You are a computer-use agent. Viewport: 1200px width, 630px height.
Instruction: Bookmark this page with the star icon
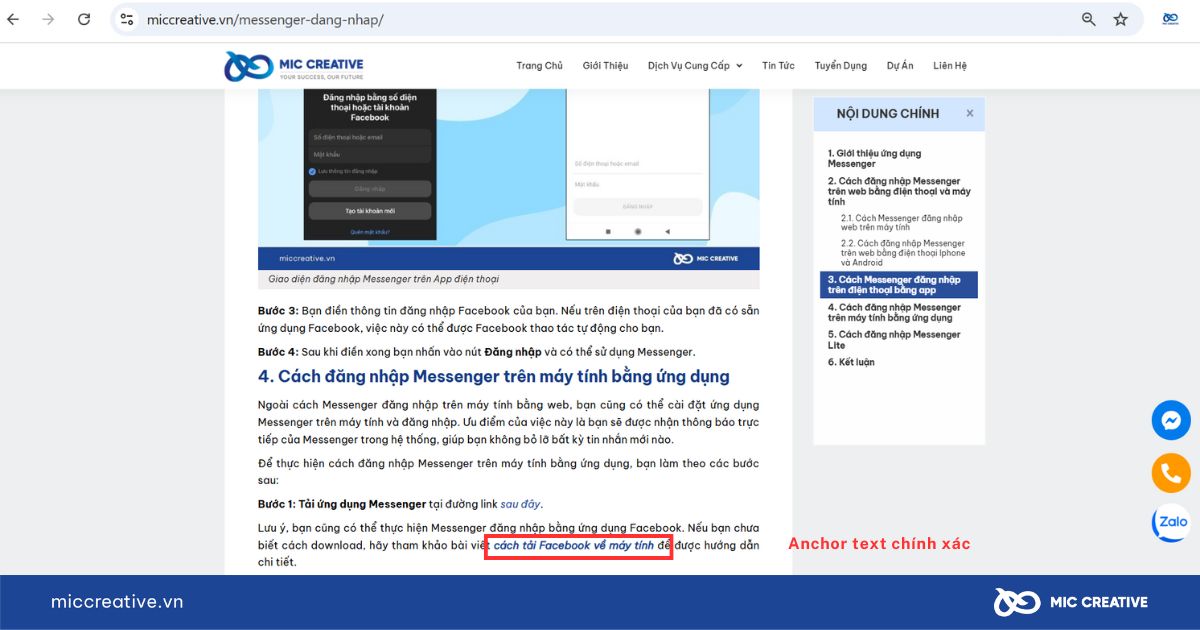1121,19
